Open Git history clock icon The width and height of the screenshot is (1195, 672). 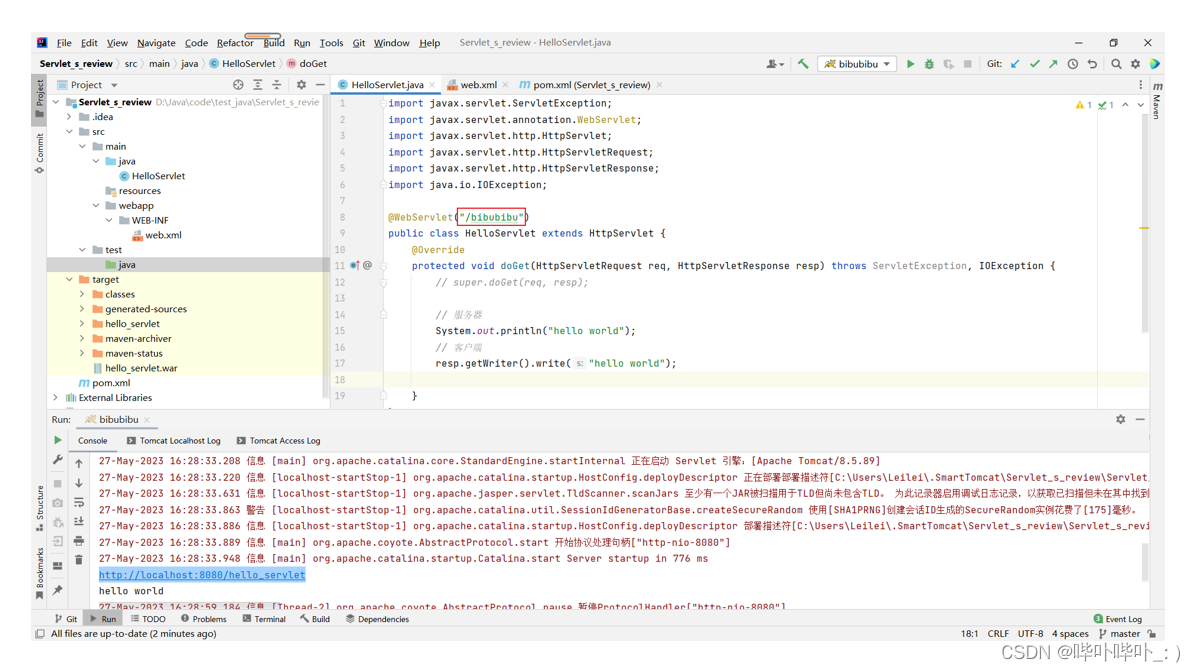click(x=1073, y=64)
